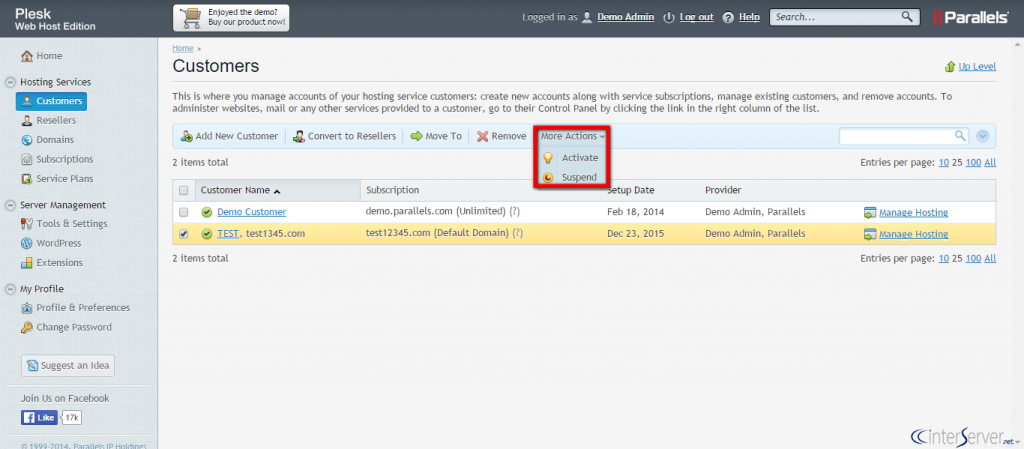Click the TEST customer link
Screen dimensions: 1024x449
(228, 234)
